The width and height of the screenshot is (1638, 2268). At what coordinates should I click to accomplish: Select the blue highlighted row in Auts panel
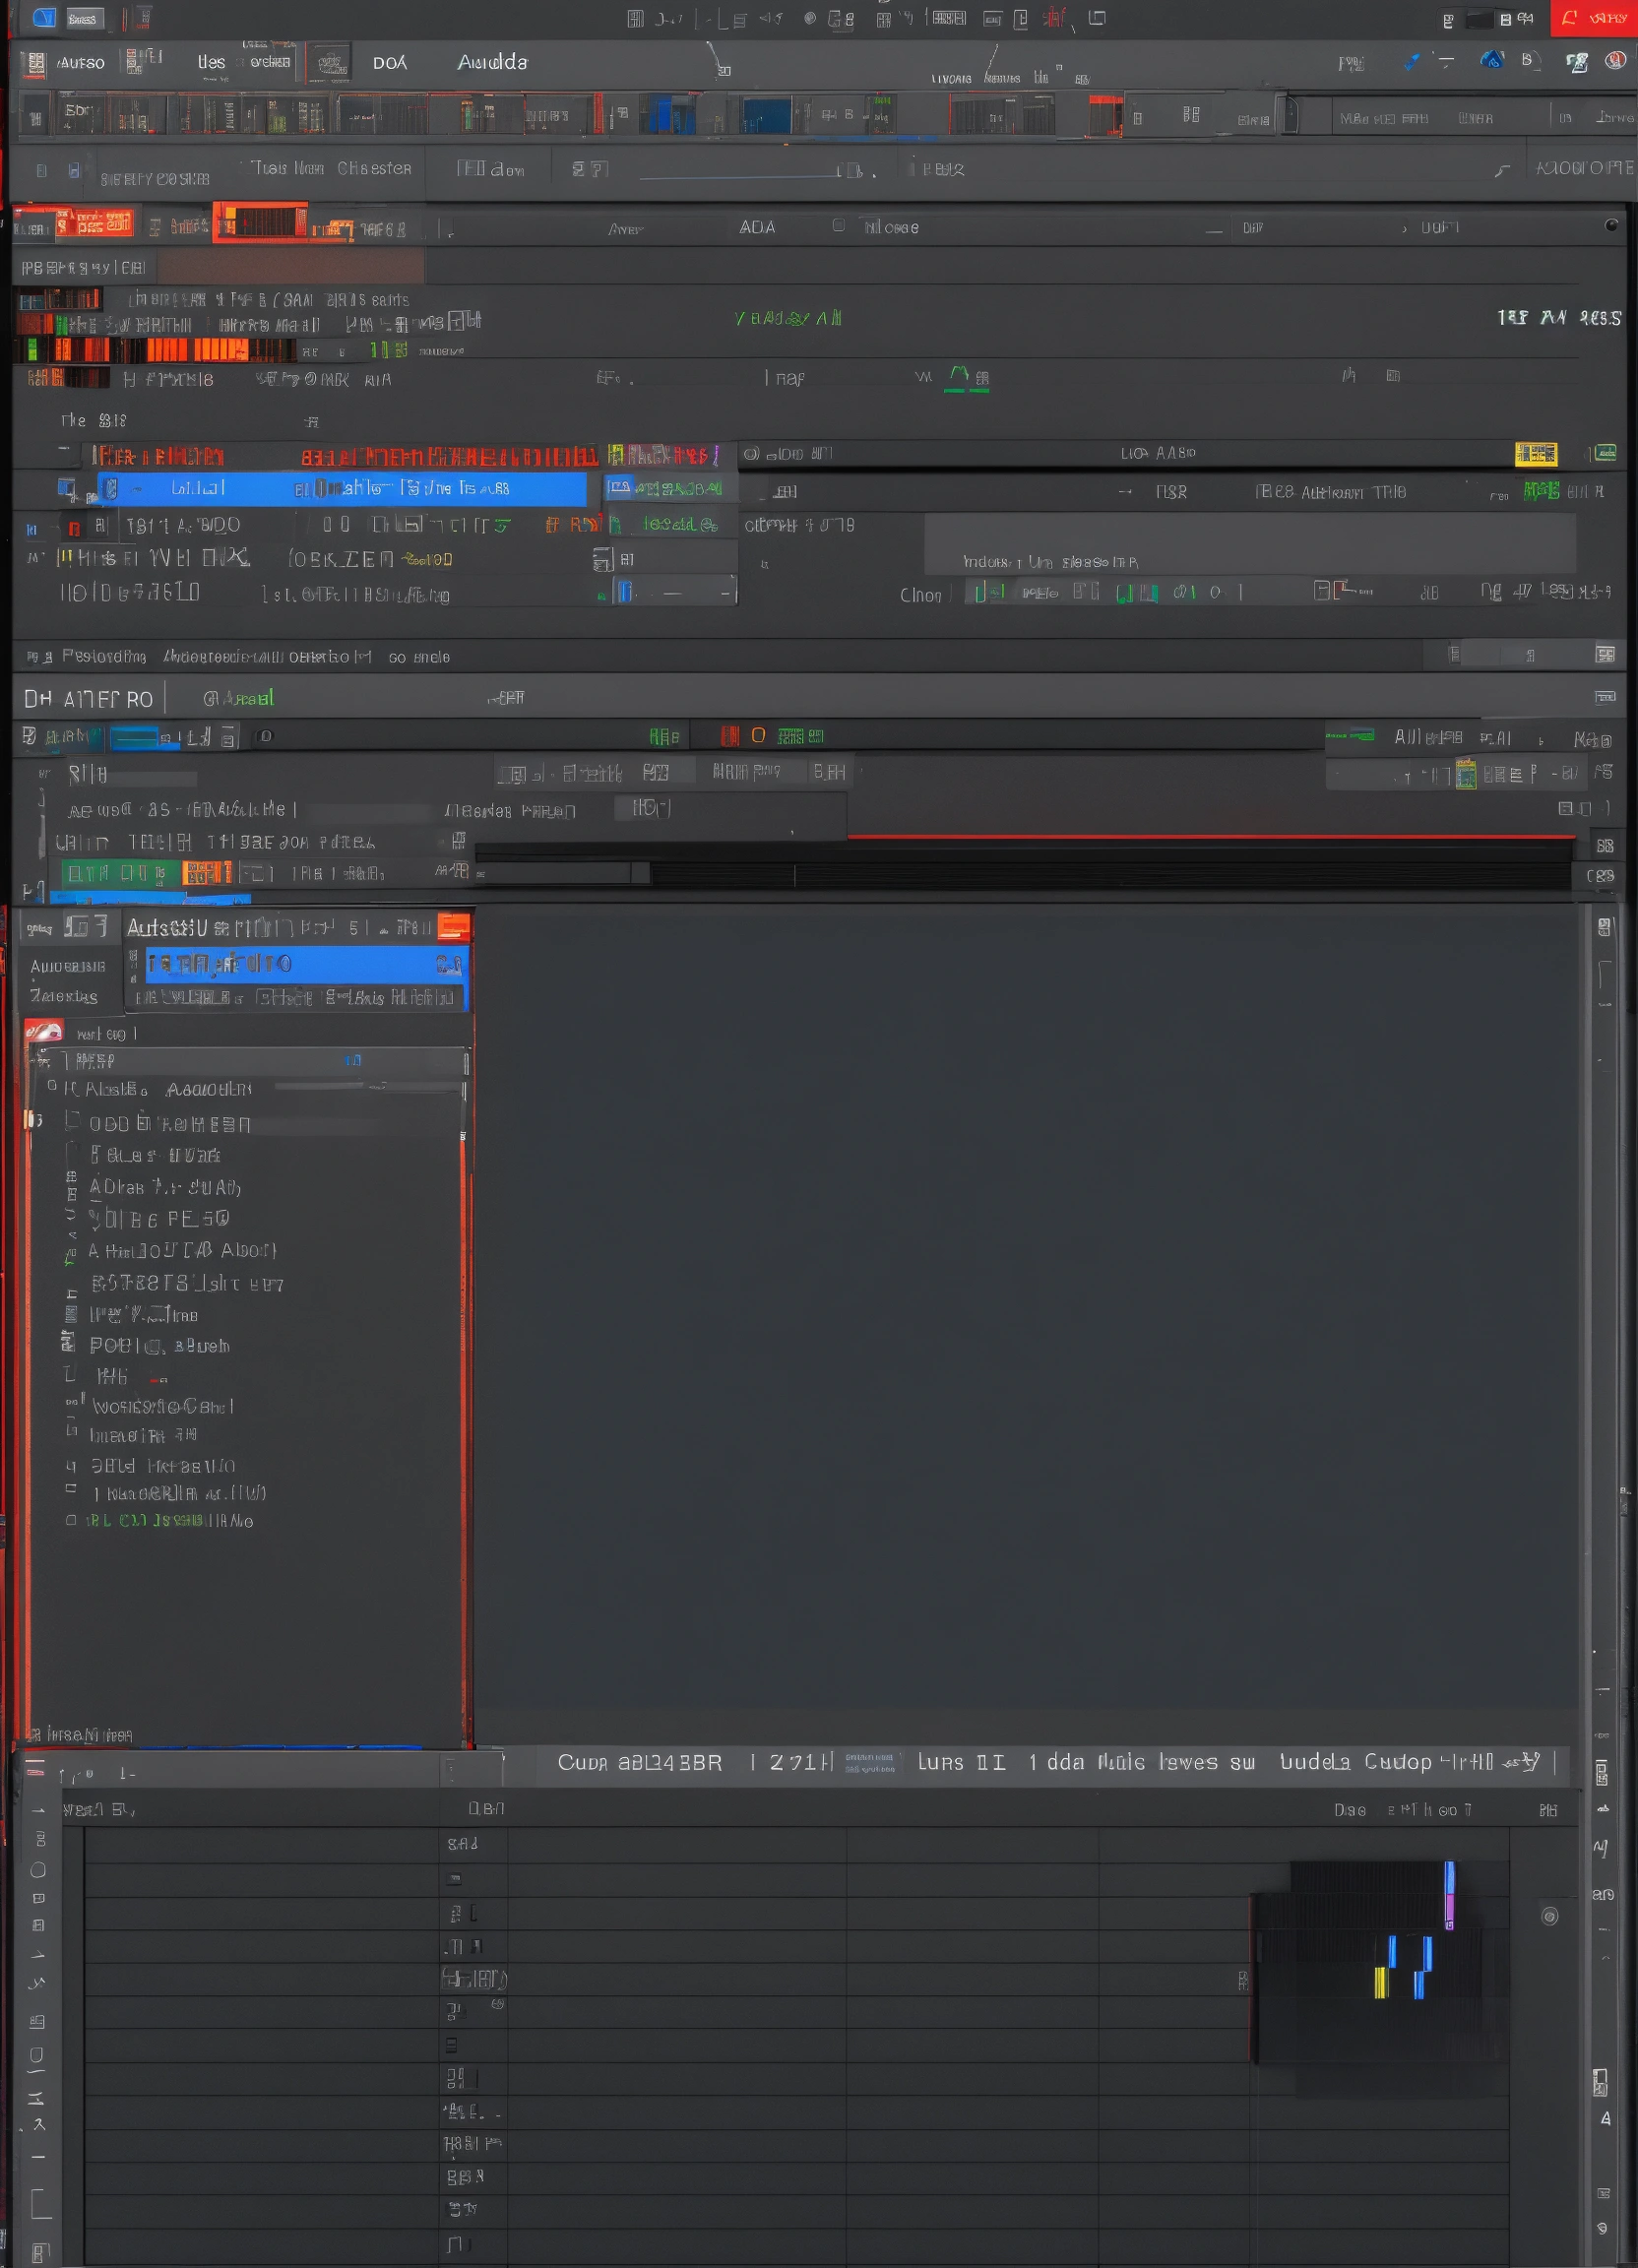[300, 964]
